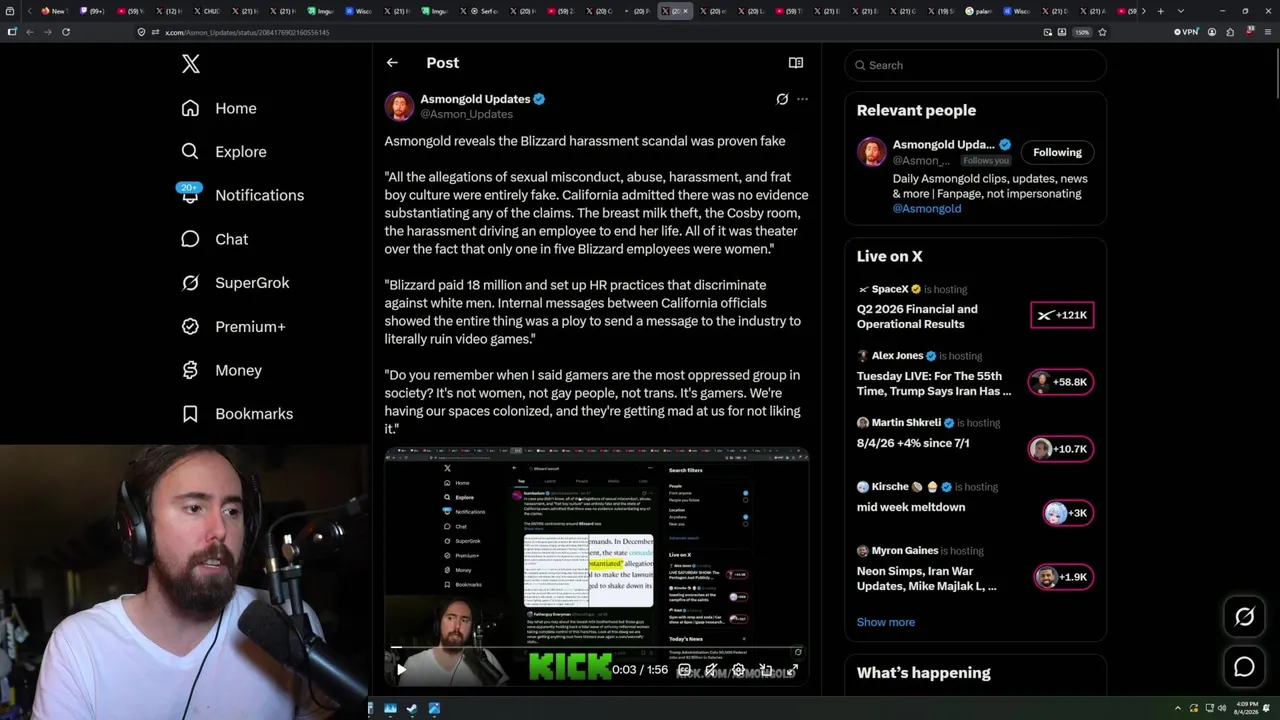Open Steam from the taskbar
The width and height of the screenshot is (1280, 720).
[x=412, y=709]
